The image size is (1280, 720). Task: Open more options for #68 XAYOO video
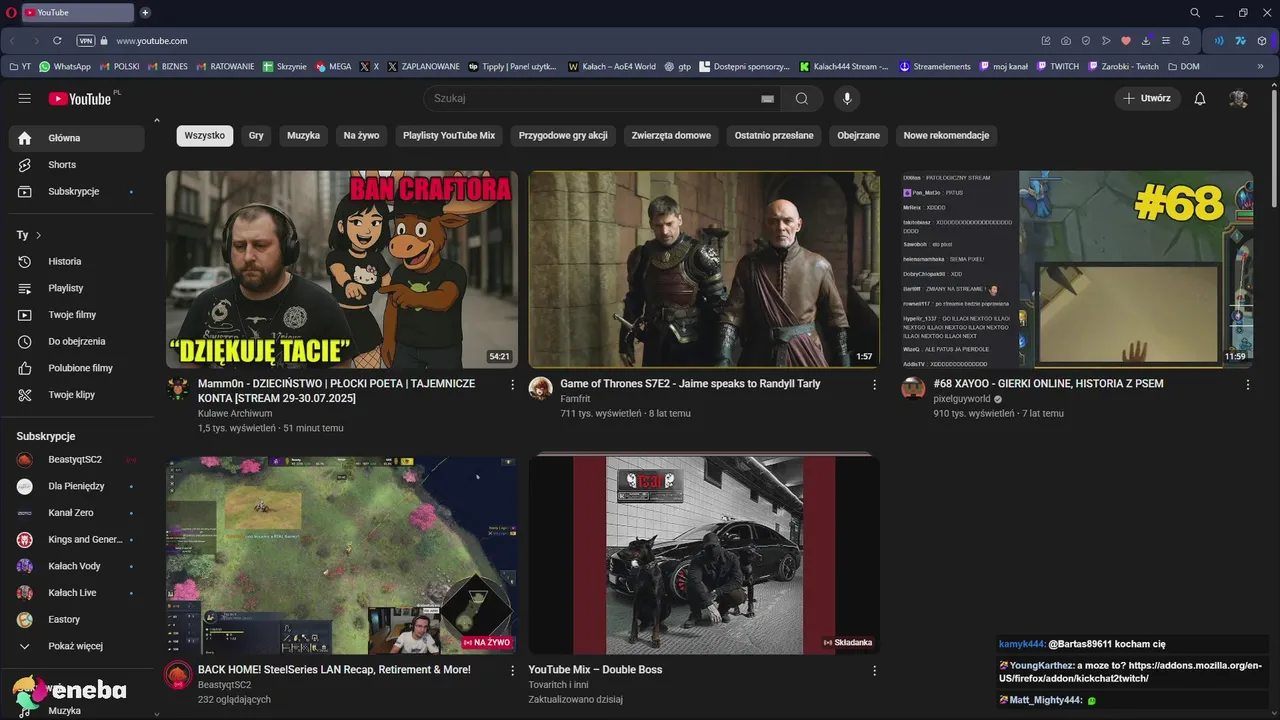pyautogui.click(x=1248, y=385)
